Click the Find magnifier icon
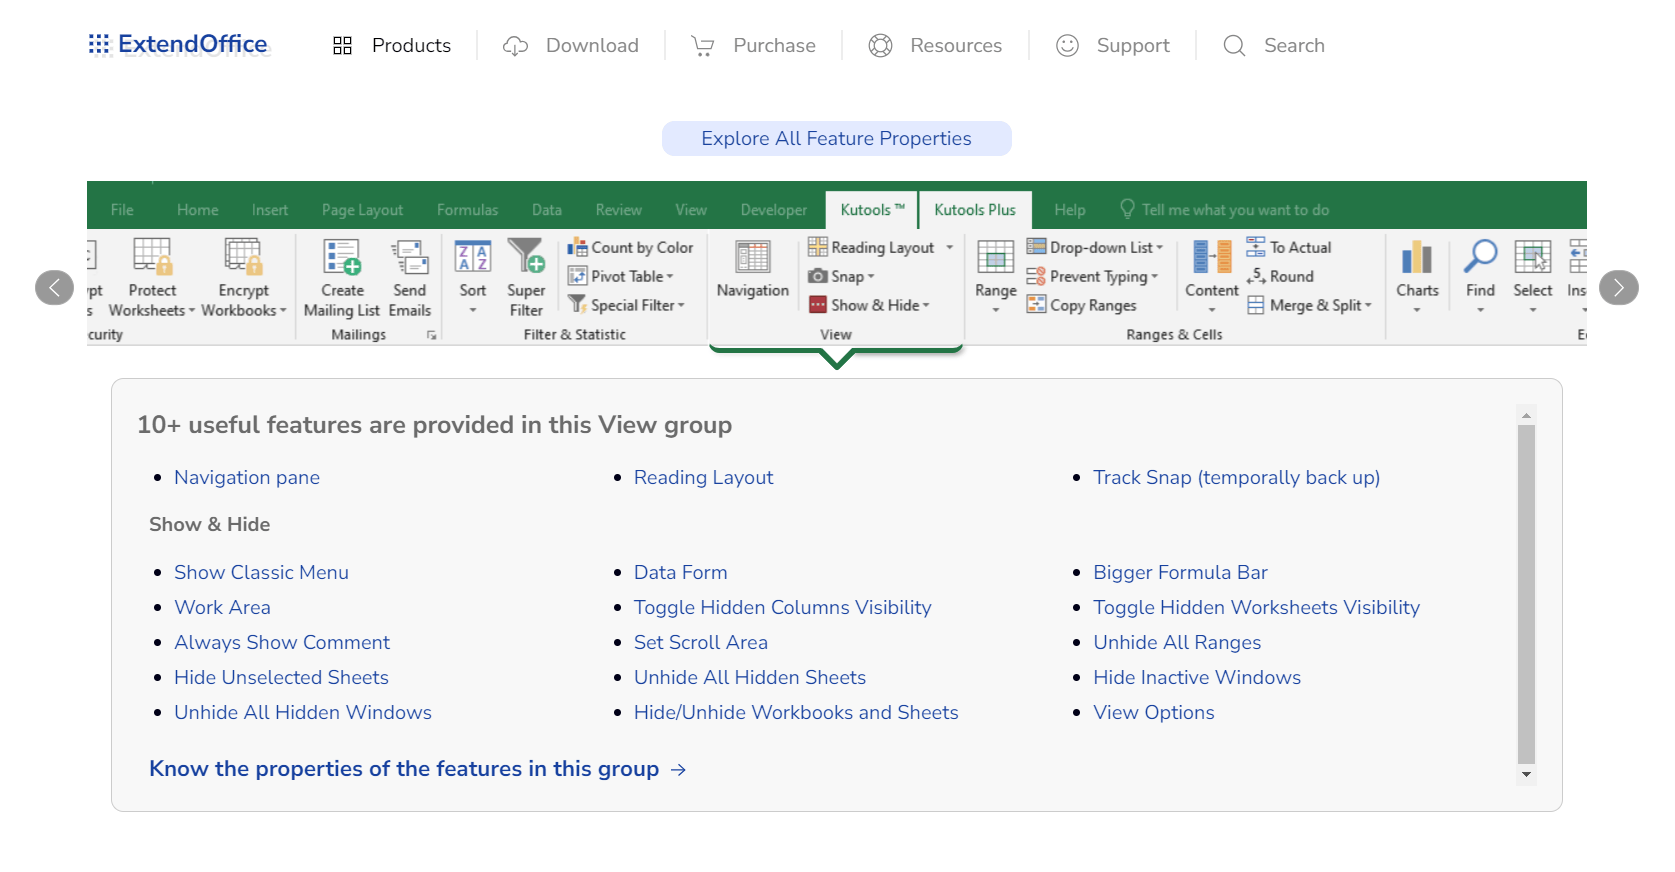Screen dimensions: 1675x872 pos(1480,256)
